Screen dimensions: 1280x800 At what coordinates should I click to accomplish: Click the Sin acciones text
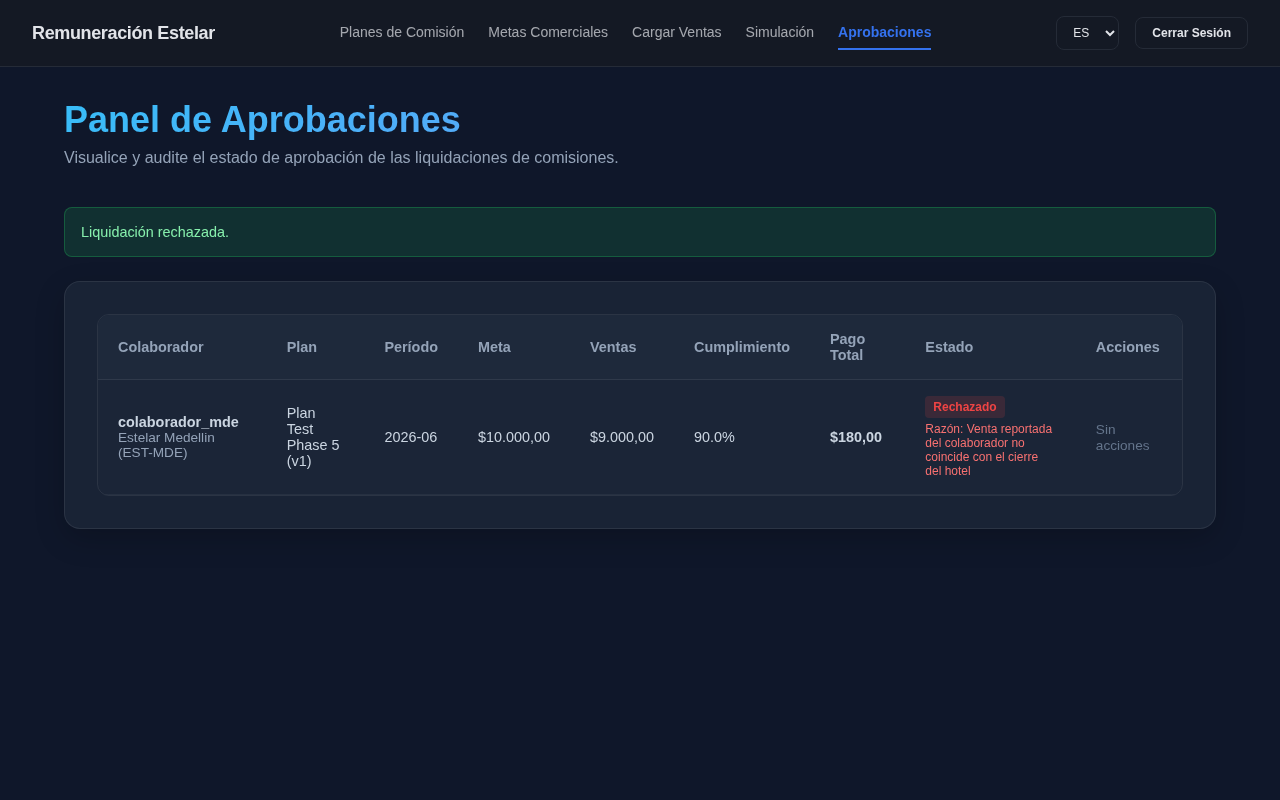1122,437
